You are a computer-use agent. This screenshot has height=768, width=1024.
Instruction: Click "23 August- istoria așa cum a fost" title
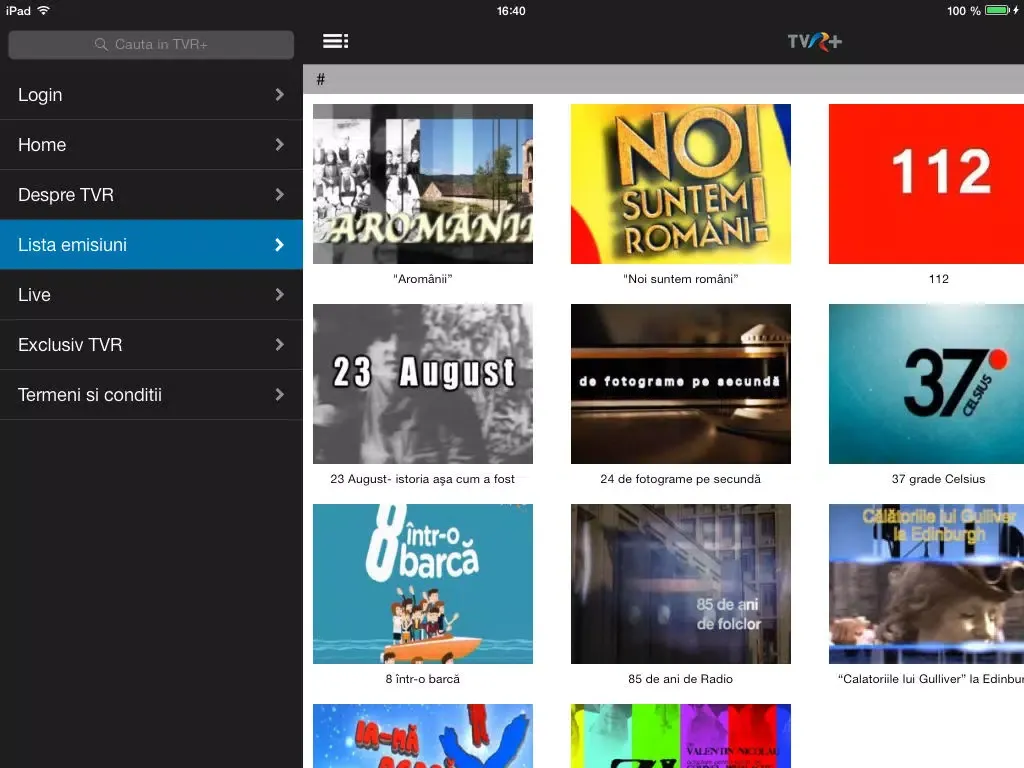pos(423,479)
